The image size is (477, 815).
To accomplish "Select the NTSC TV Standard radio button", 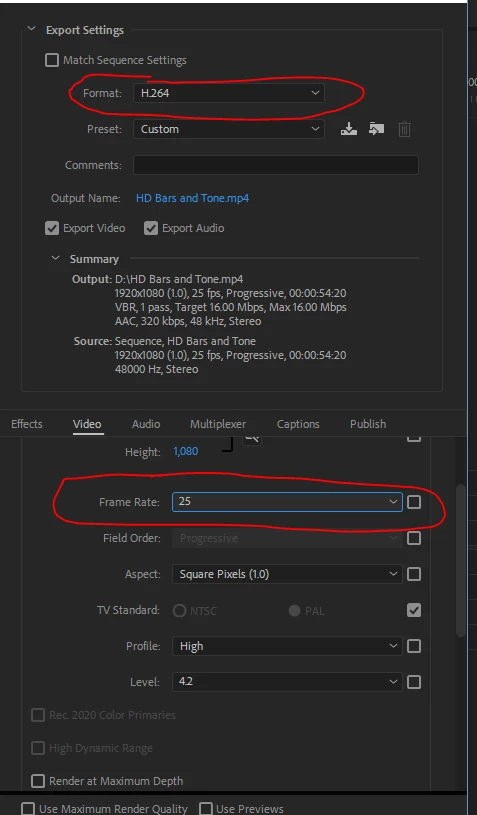I will [180, 611].
